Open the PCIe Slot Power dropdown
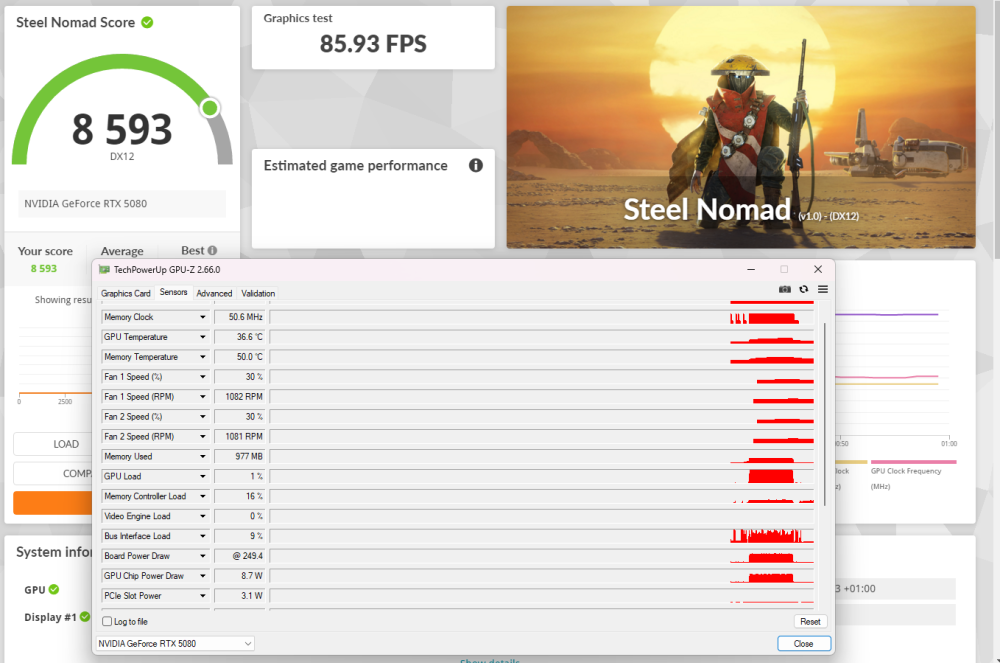 click(x=203, y=596)
